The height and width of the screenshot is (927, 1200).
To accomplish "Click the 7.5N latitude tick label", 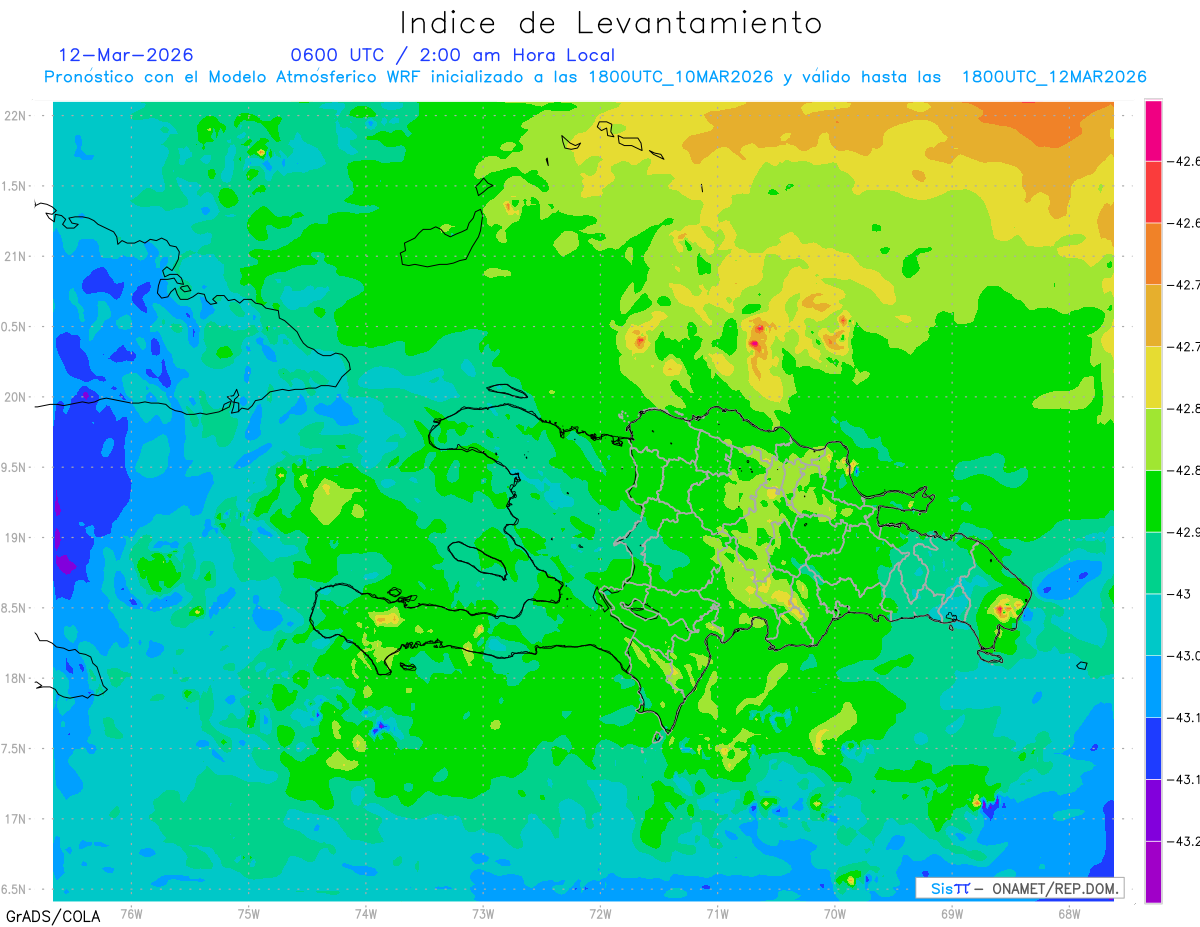I will [14, 749].
